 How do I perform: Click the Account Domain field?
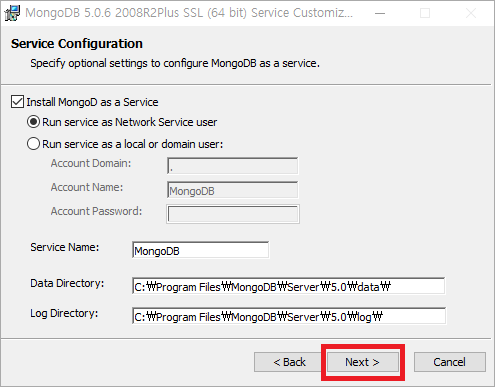[x=232, y=166]
